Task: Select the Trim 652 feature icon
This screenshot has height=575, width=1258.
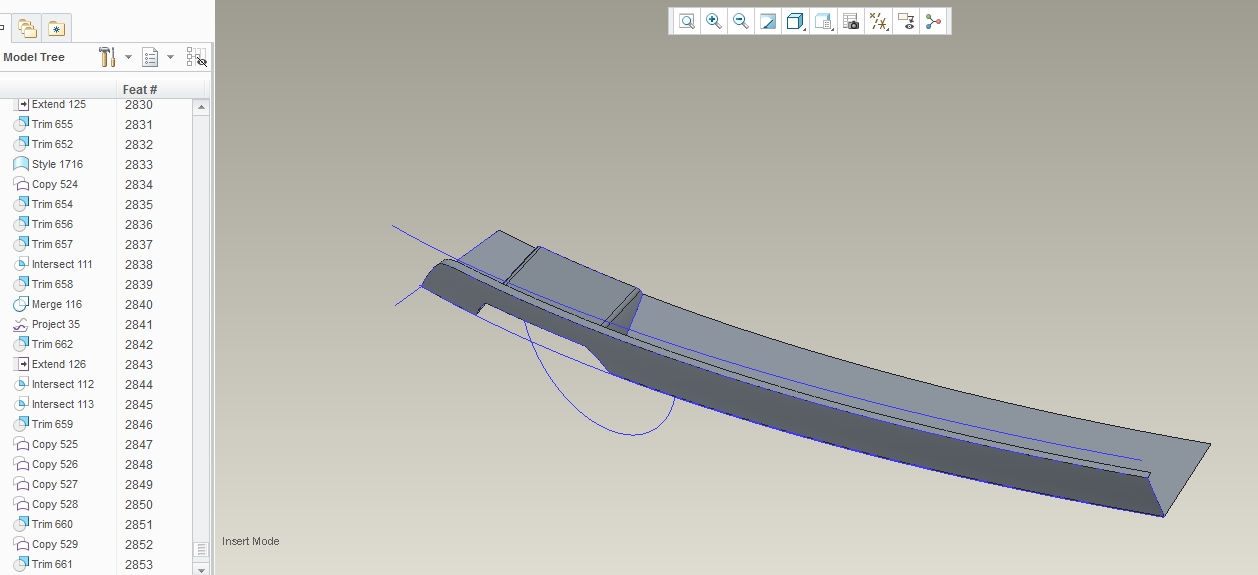Action: pos(21,144)
